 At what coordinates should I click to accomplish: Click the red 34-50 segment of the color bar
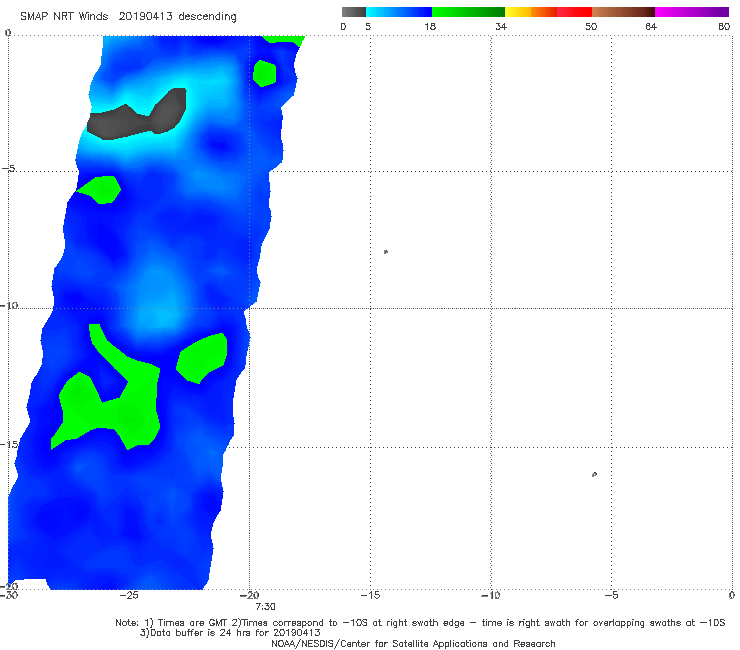548,12
